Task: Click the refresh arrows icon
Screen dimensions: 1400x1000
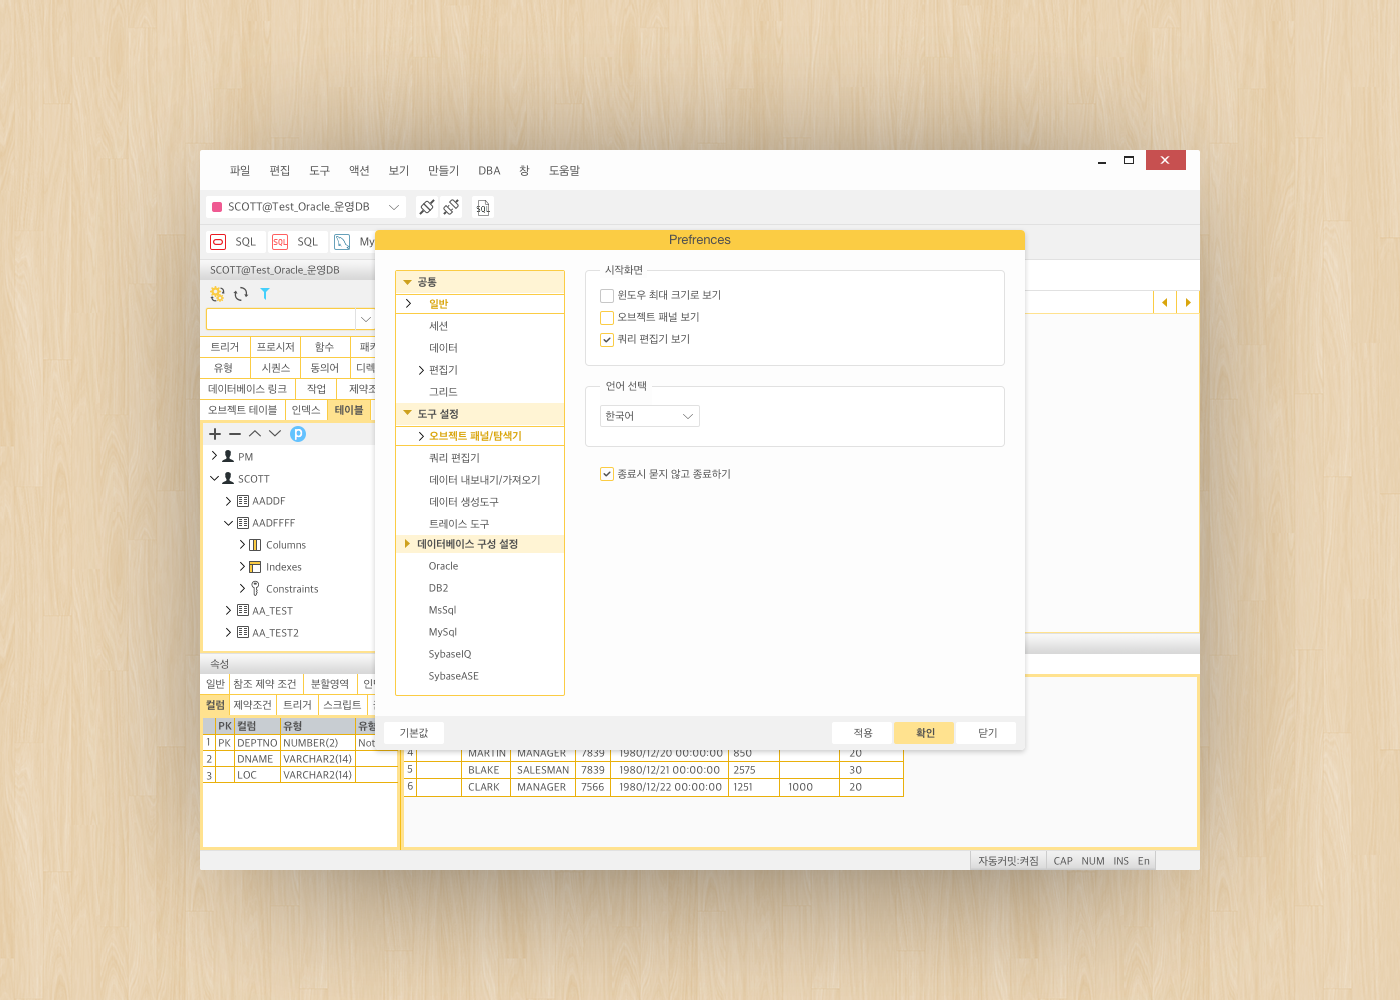Action: point(241,294)
